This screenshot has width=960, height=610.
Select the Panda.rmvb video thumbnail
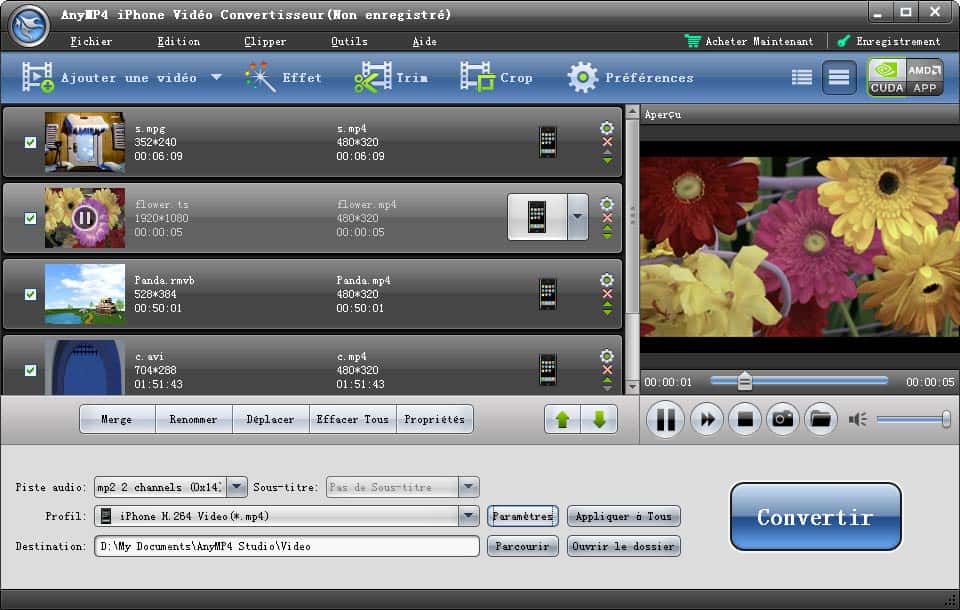[85, 294]
